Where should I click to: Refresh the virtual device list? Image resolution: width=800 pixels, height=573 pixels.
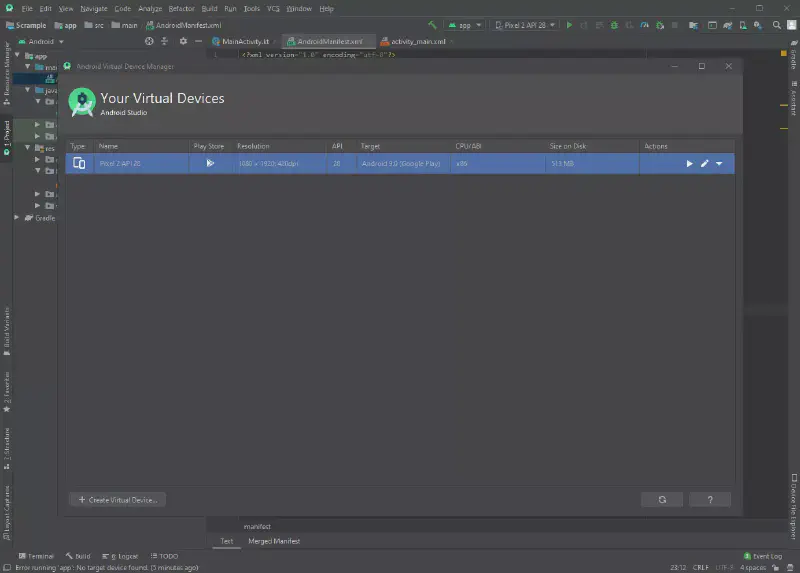[x=661, y=499]
